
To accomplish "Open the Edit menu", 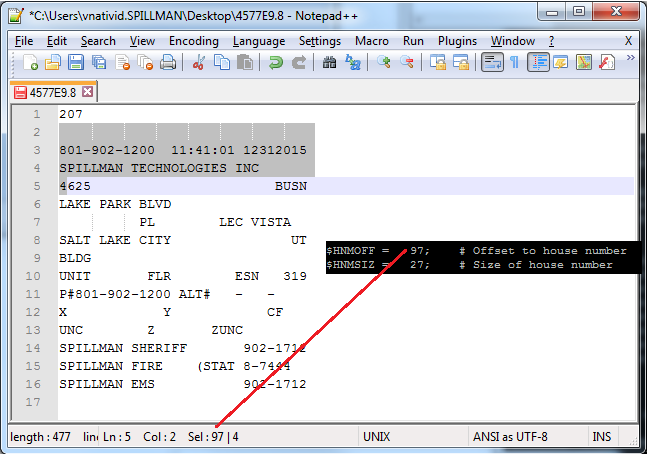I will coord(57,41).
